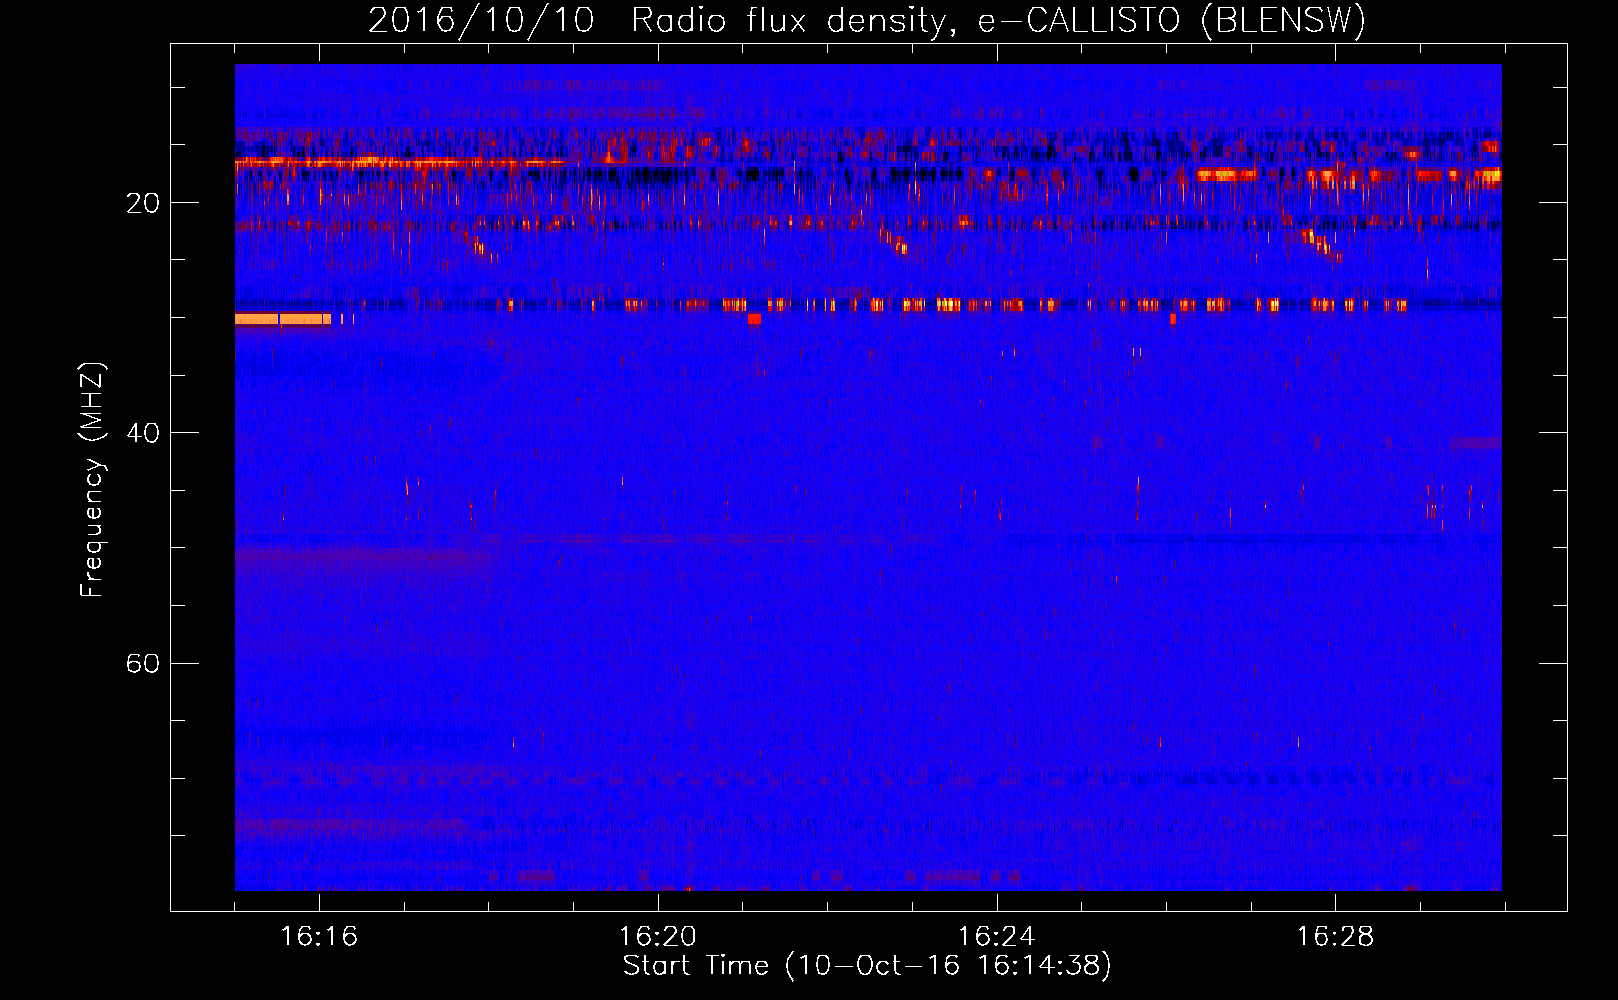Click the '16:20' time tick label
This screenshot has width=1618, height=1000.
[658, 936]
